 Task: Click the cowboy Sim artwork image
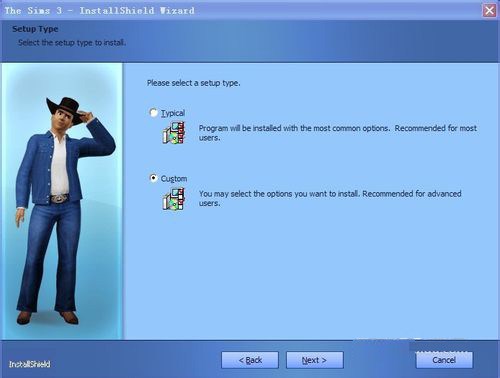[62, 201]
